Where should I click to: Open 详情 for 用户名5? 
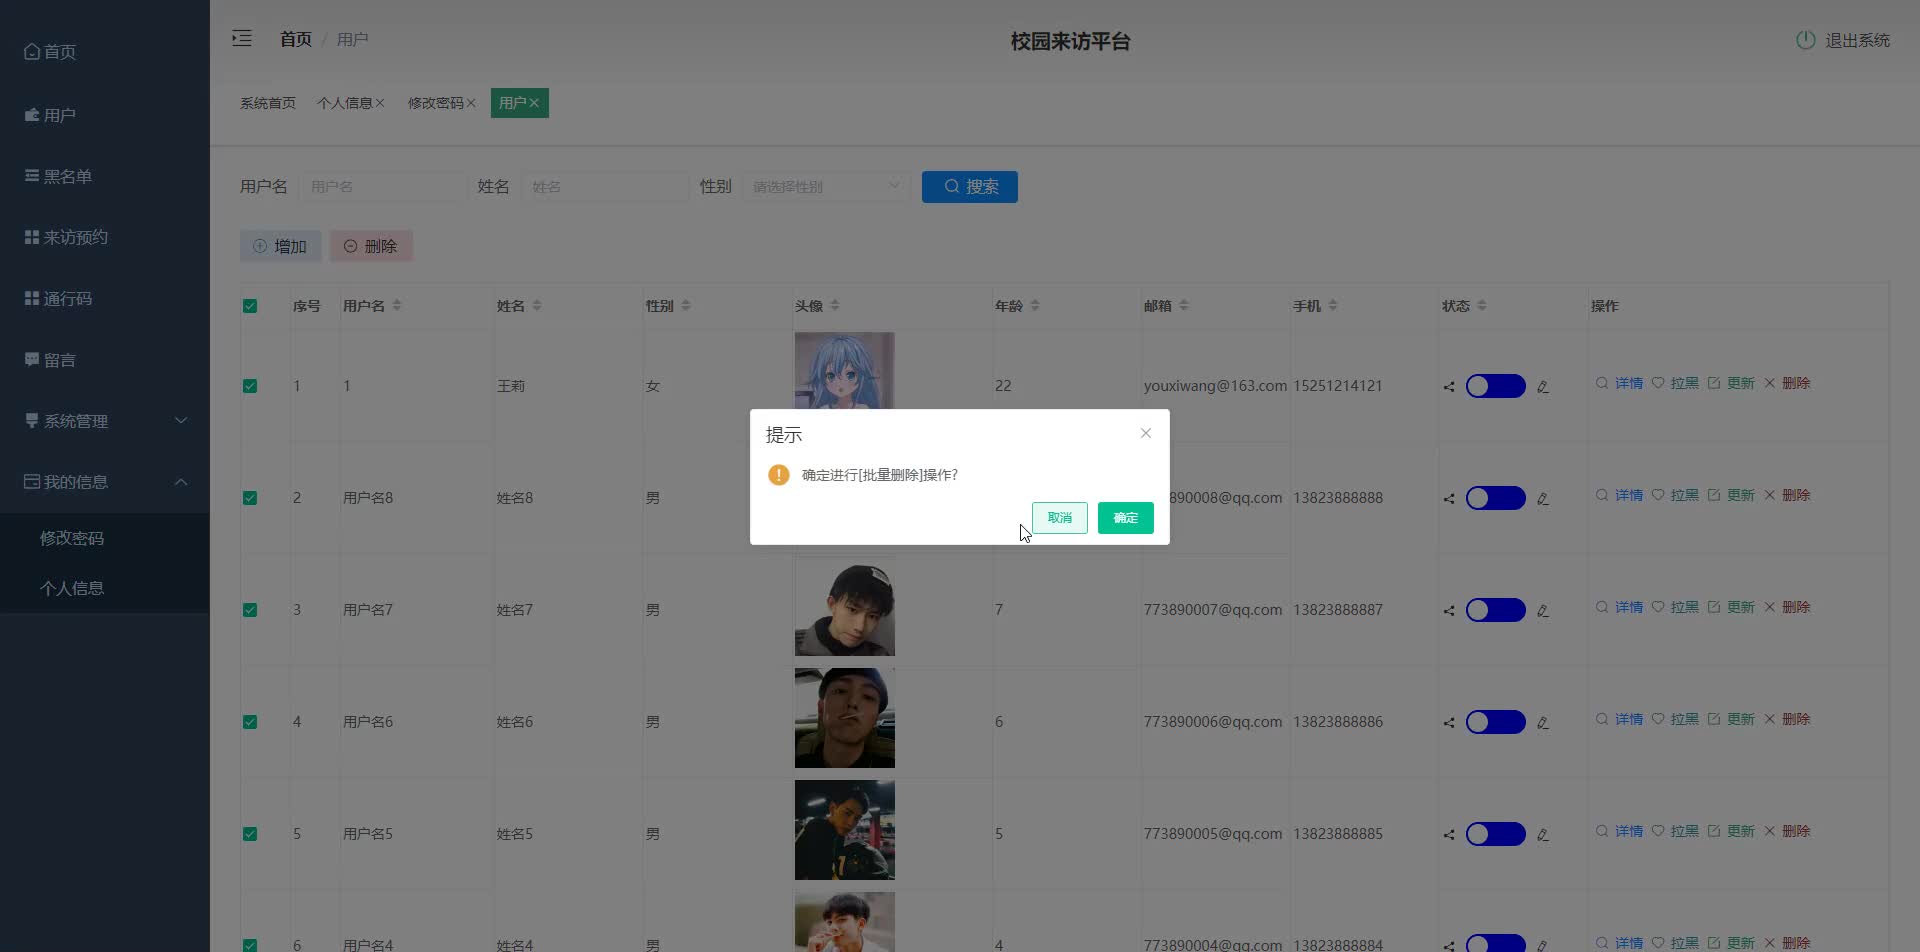coord(1619,831)
